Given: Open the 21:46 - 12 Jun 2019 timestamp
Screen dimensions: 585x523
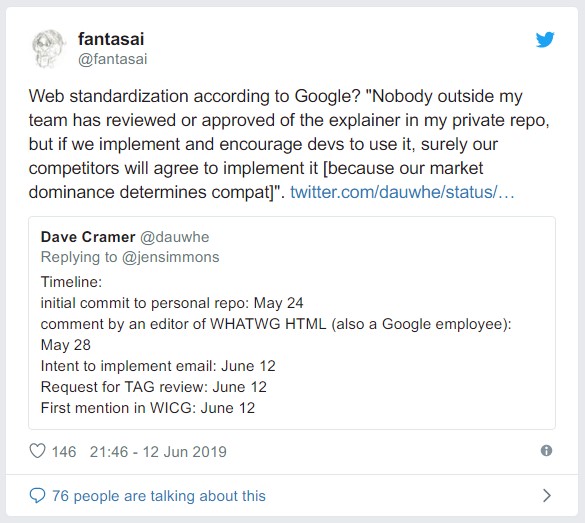Looking at the screenshot, I should pyautogui.click(x=158, y=452).
